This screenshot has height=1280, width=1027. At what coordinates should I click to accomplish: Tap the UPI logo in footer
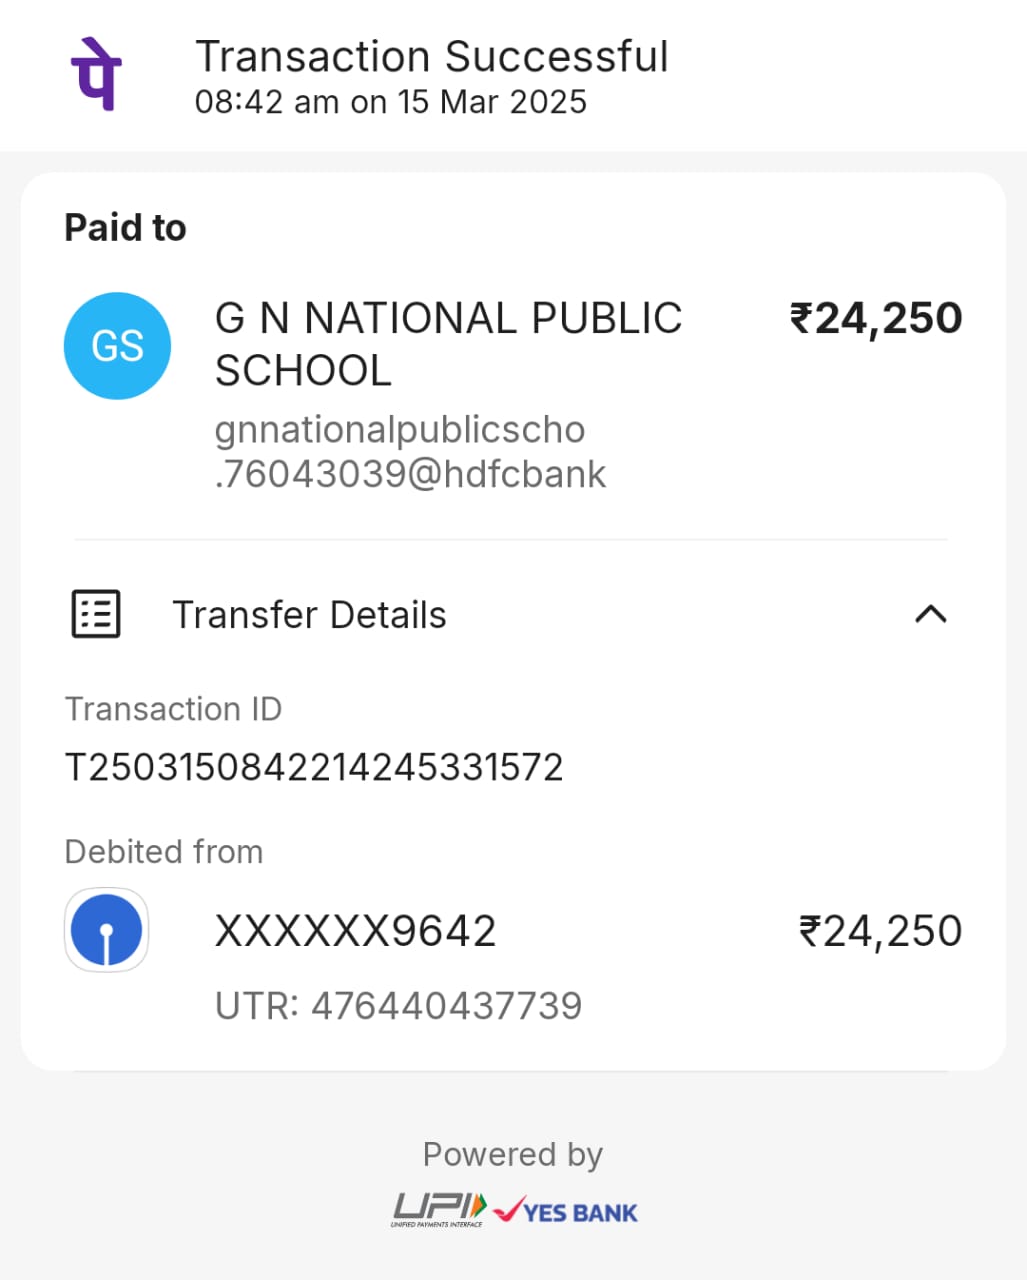[x=439, y=1210]
